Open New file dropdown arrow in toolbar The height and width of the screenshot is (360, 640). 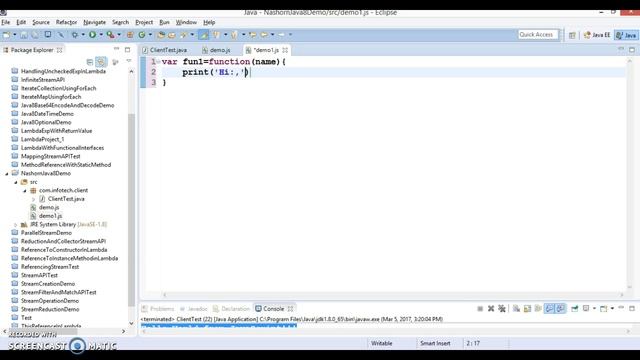(x=15, y=35)
